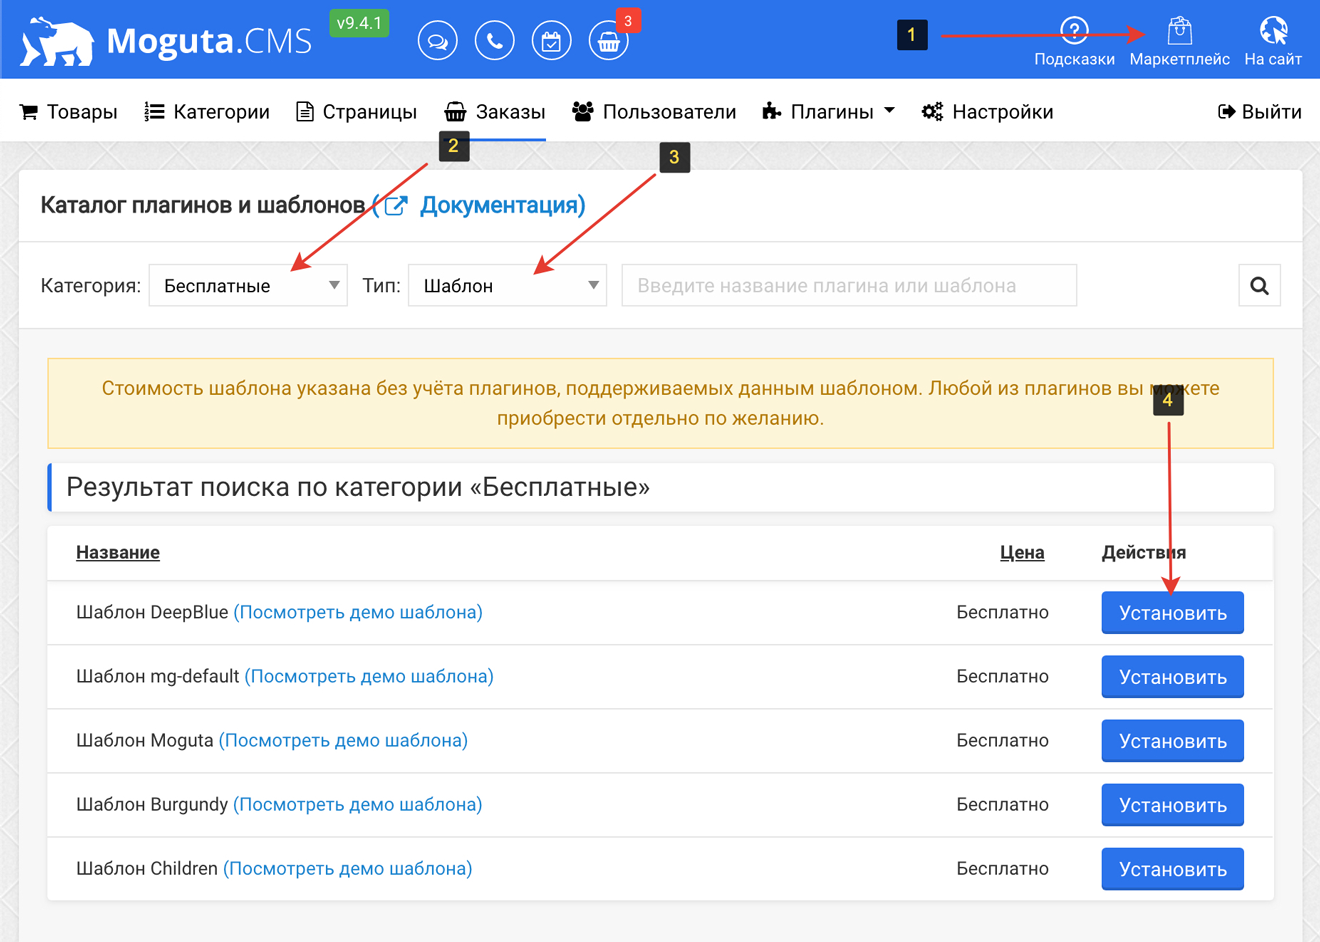Click the Moguta.CMS rhino logo
Viewport: 1320px width, 942px height.
click(x=57, y=39)
